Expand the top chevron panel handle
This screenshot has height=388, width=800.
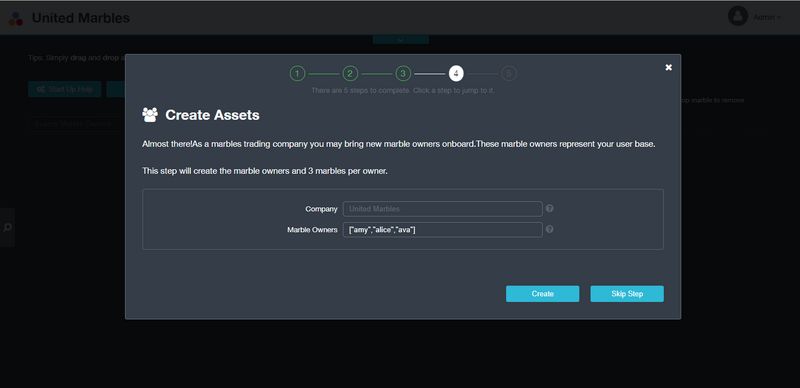click(401, 39)
